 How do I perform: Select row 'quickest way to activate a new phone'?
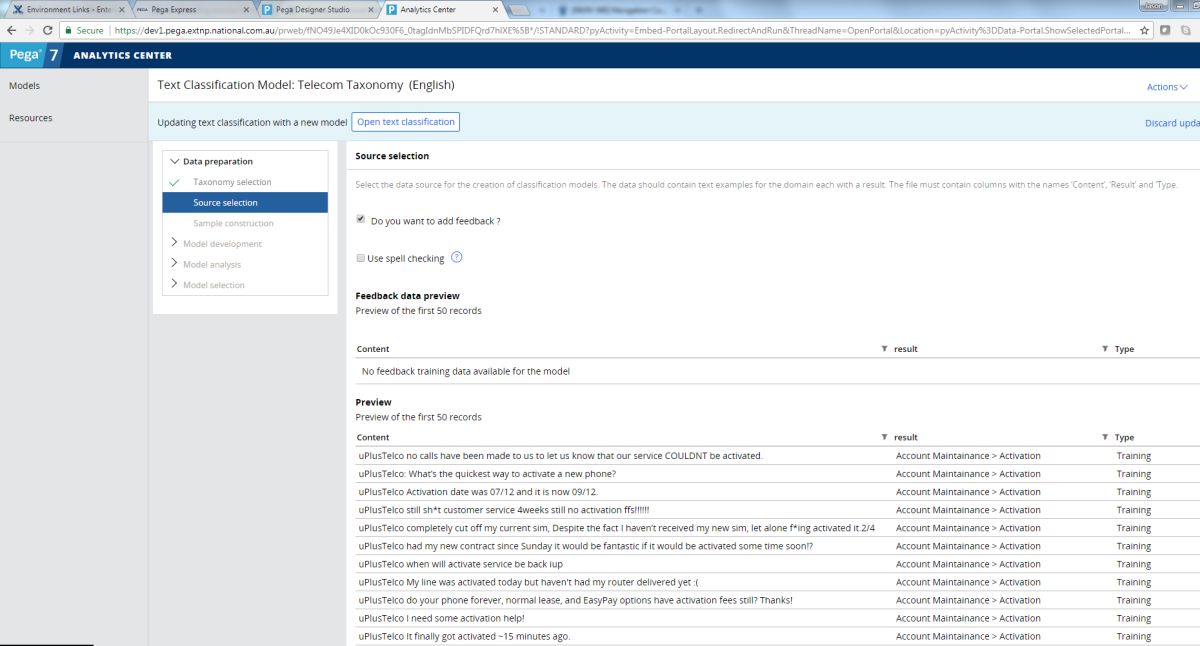(x=777, y=474)
